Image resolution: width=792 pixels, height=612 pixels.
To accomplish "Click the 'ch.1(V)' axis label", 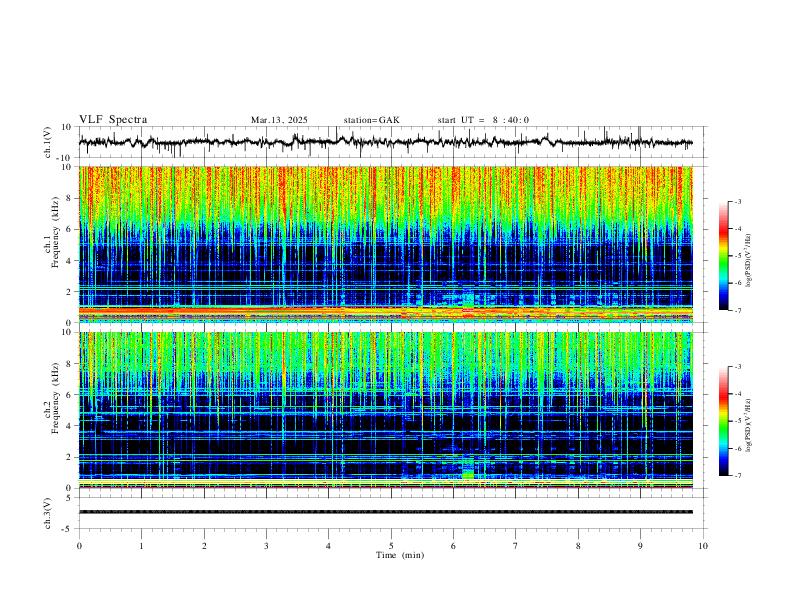I will pos(48,142).
